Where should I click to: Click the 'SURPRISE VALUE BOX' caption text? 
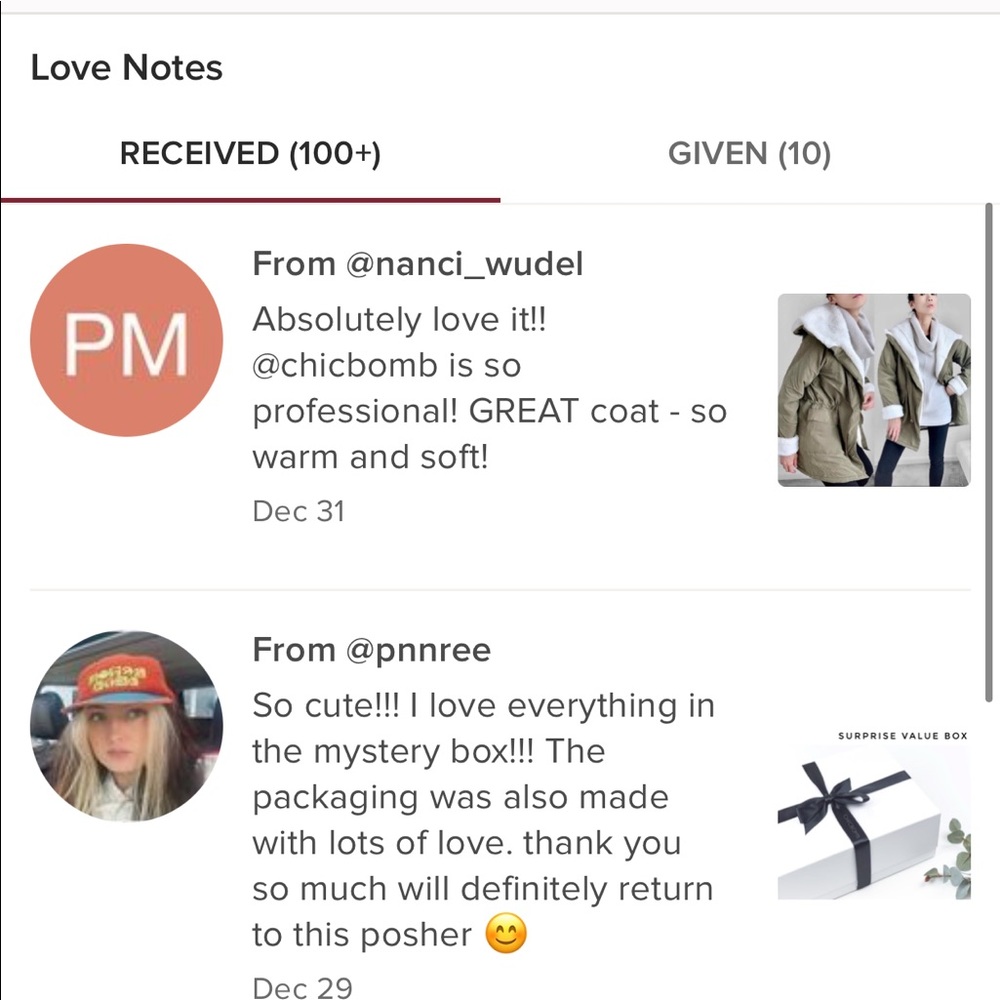(902, 736)
